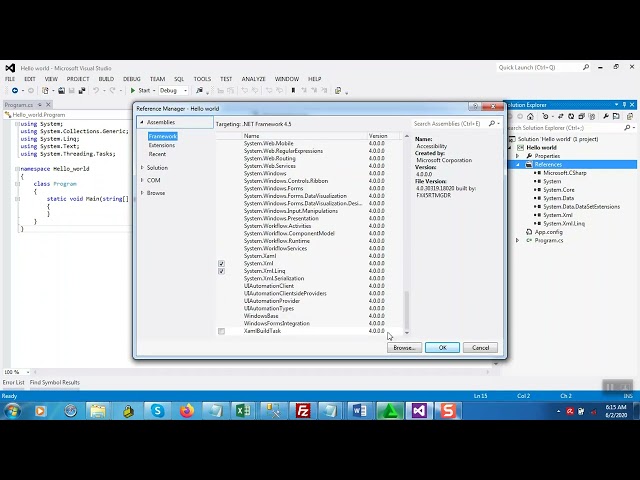The image size is (640, 480).
Task: Open the BUILD menu
Action: click(x=106, y=79)
